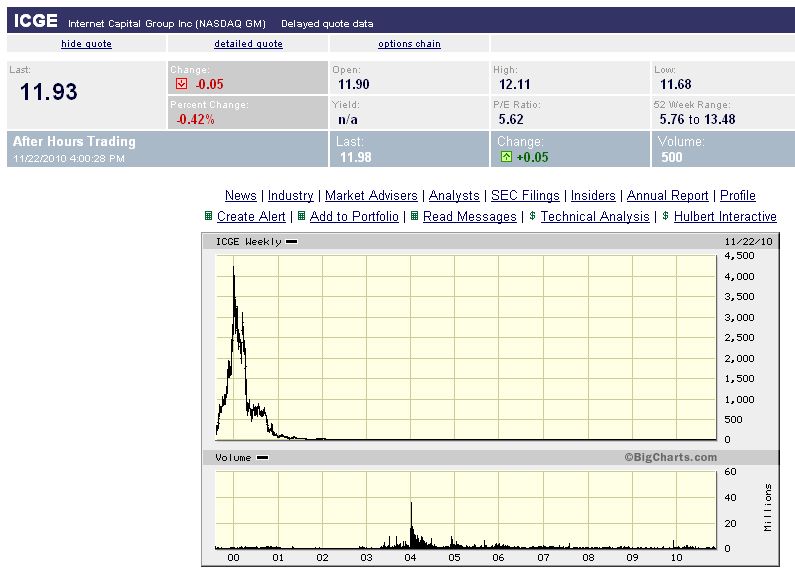Viewport: 795px width, 579px height.
Task: Click the after hours volume 500
Action: point(671,157)
